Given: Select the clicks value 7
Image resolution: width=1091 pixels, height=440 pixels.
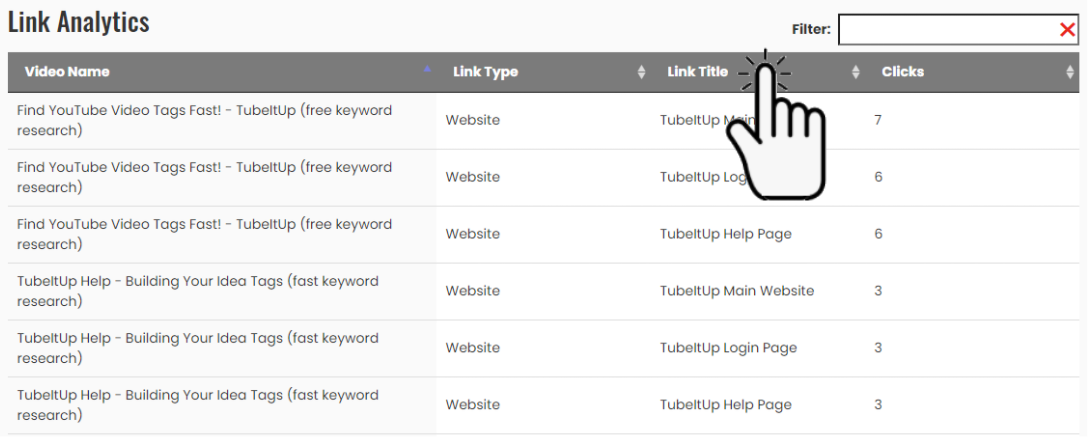Looking at the screenshot, I should pyautogui.click(x=878, y=120).
